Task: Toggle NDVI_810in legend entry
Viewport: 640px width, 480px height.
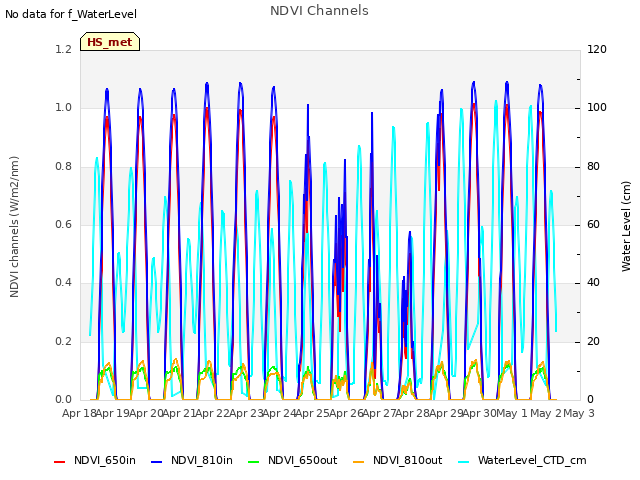Action: (x=192, y=460)
